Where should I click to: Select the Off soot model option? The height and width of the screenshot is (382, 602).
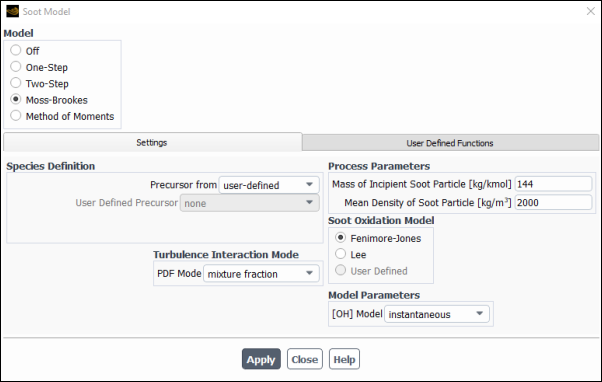(x=16, y=50)
